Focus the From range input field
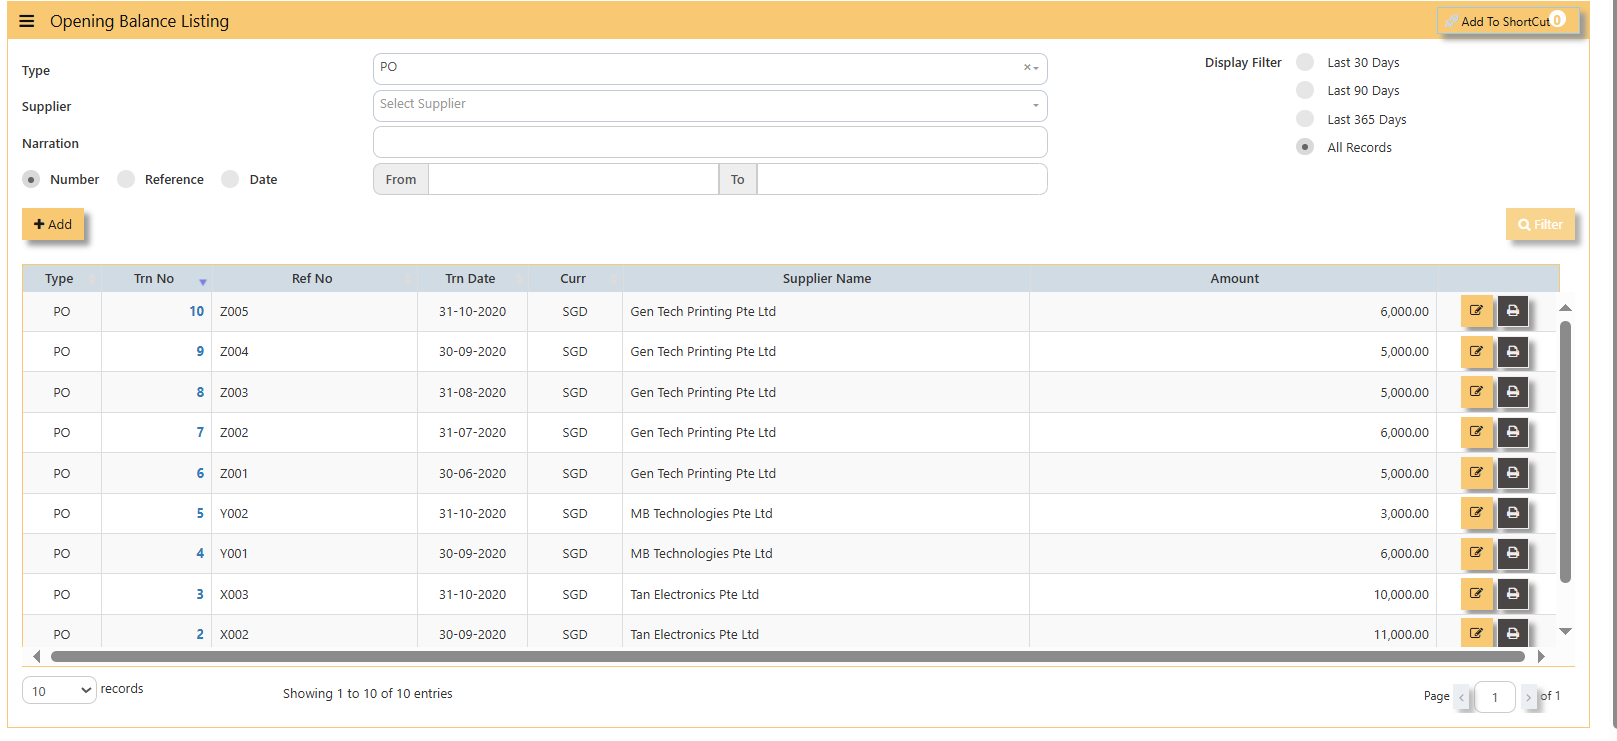Viewport: 1617px width, 741px height. [x=573, y=179]
